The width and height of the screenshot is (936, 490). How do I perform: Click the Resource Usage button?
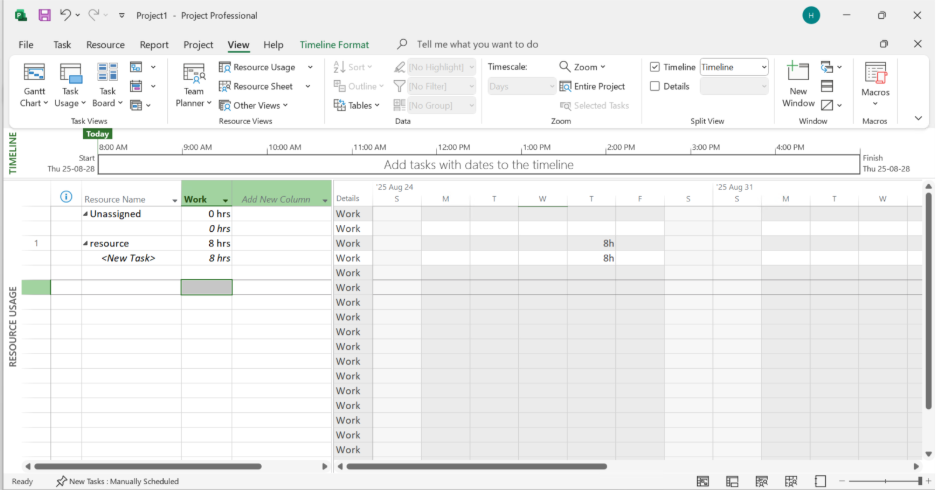257,67
